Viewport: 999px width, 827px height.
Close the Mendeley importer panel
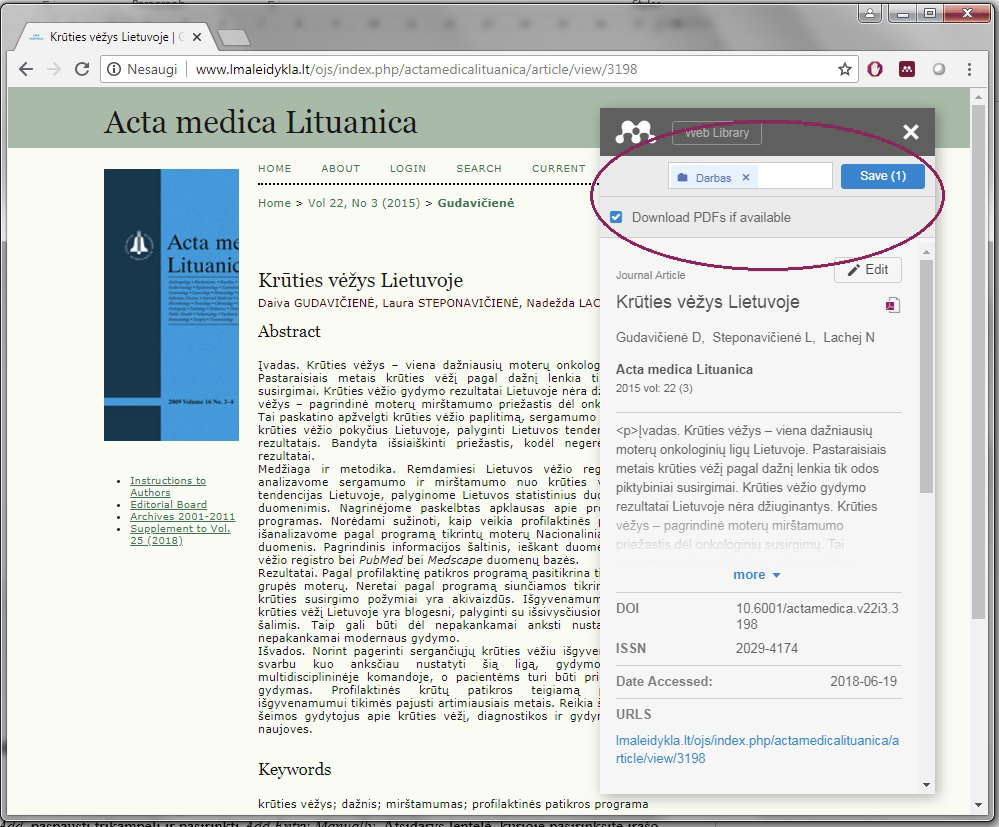click(910, 133)
